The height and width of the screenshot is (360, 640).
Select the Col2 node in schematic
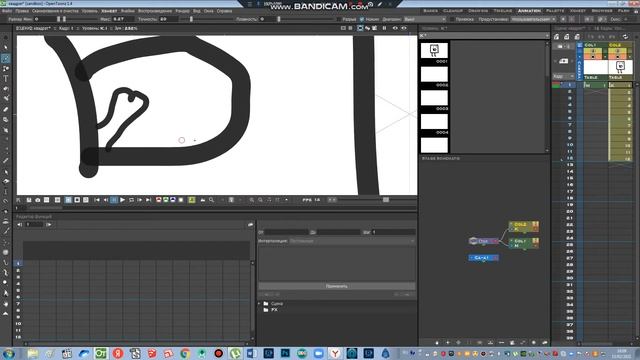click(x=524, y=227)
